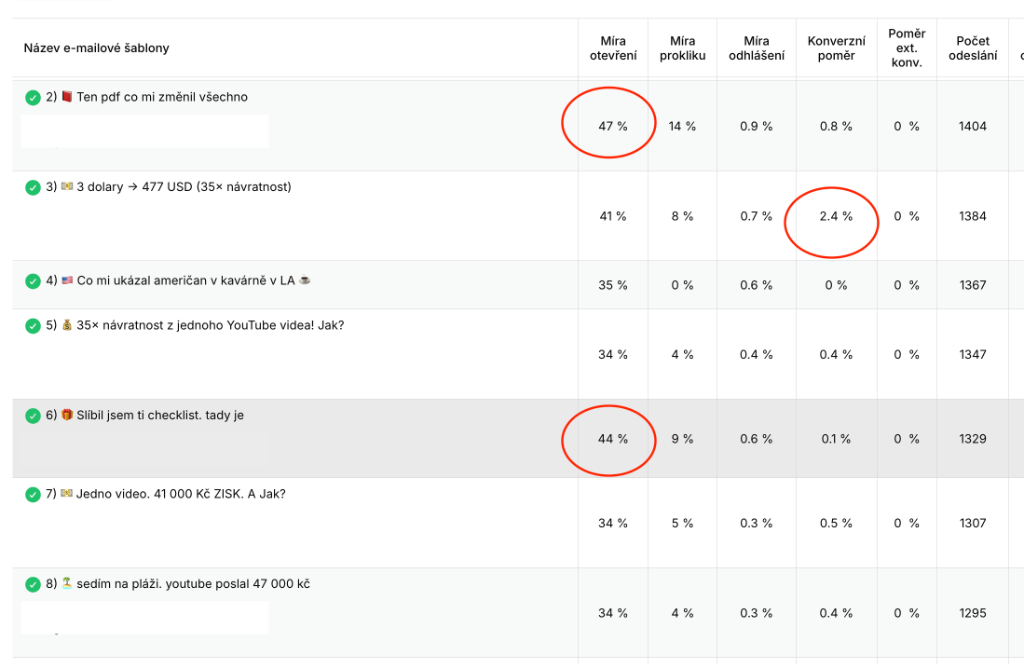
Task: Click "Název e-mailové šablony" header
Action: click(96, 48)
